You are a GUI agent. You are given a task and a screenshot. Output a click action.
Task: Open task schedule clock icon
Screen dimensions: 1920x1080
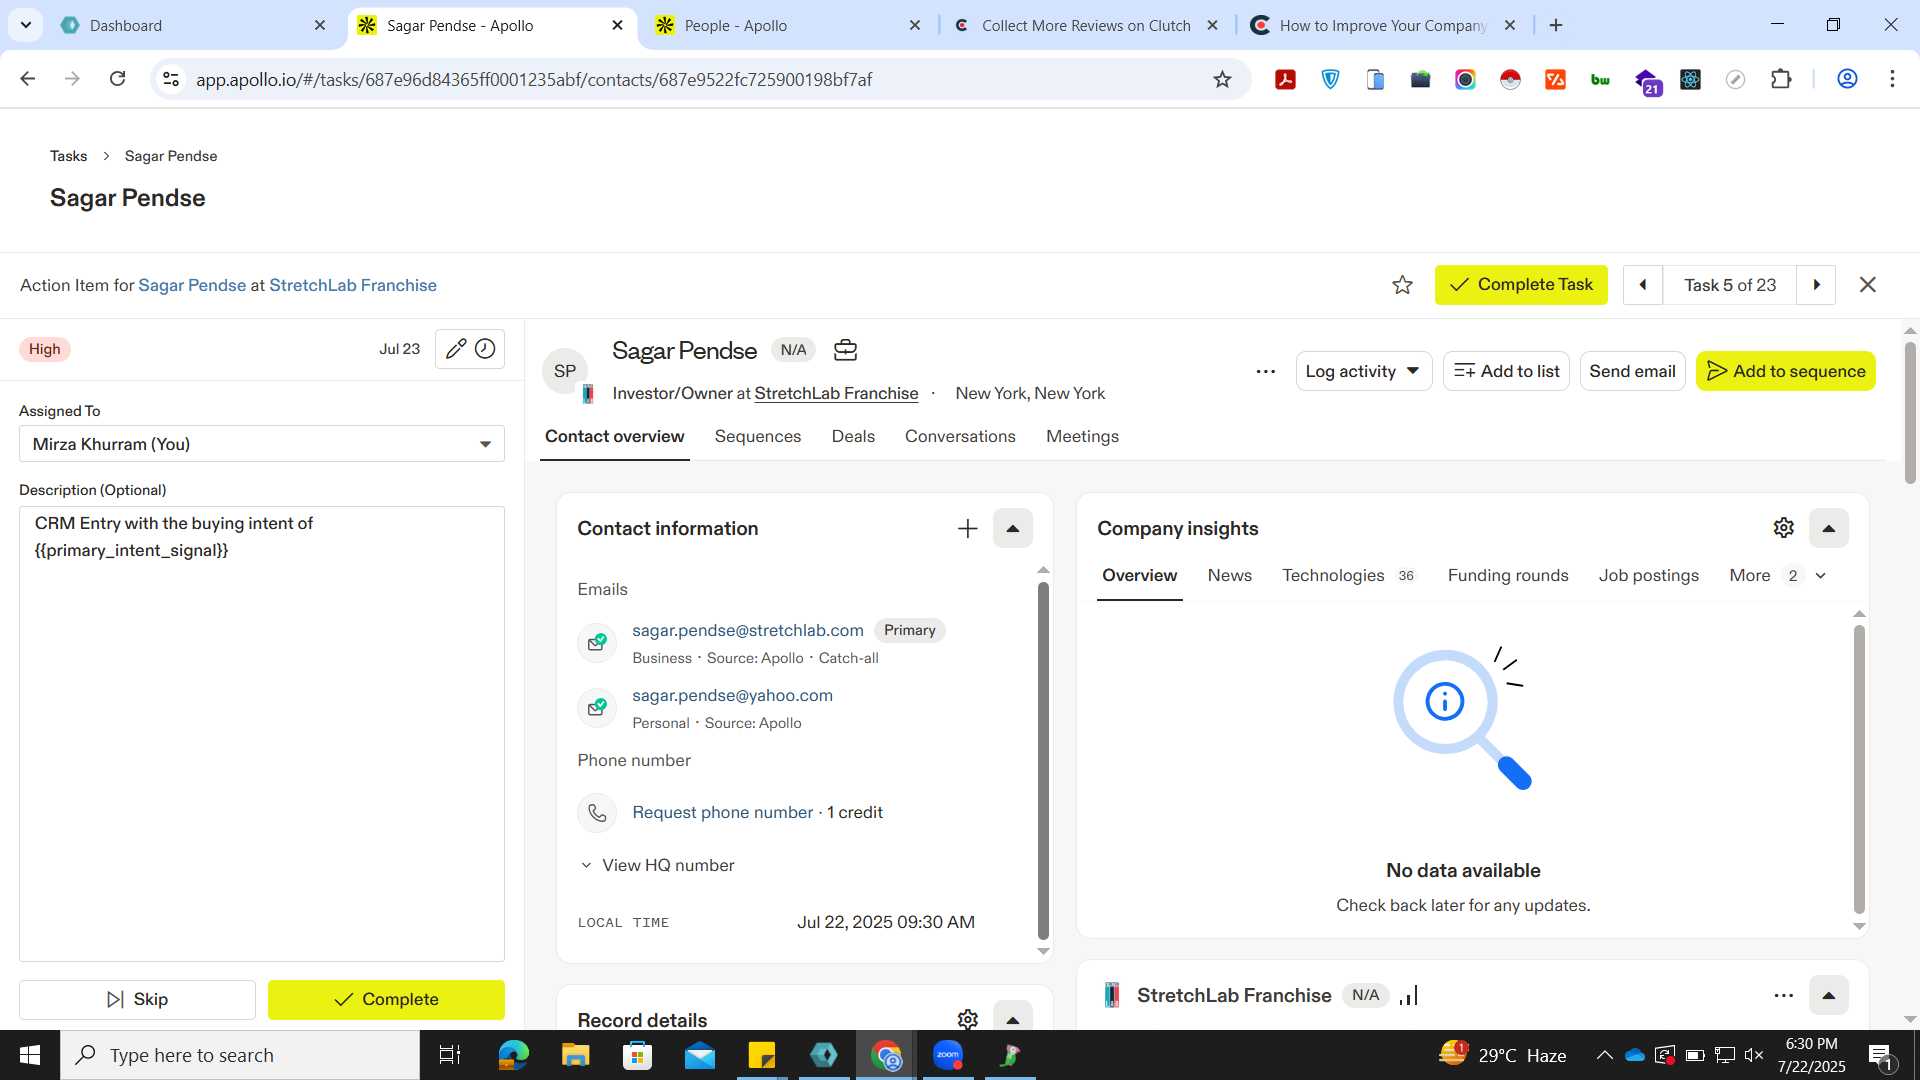485,349
